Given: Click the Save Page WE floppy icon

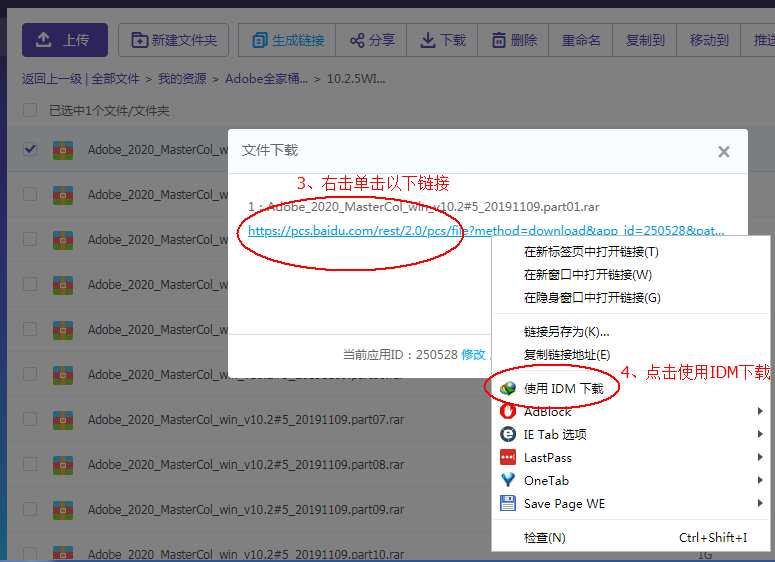Looking at the screenshot, I should point(508,503).
